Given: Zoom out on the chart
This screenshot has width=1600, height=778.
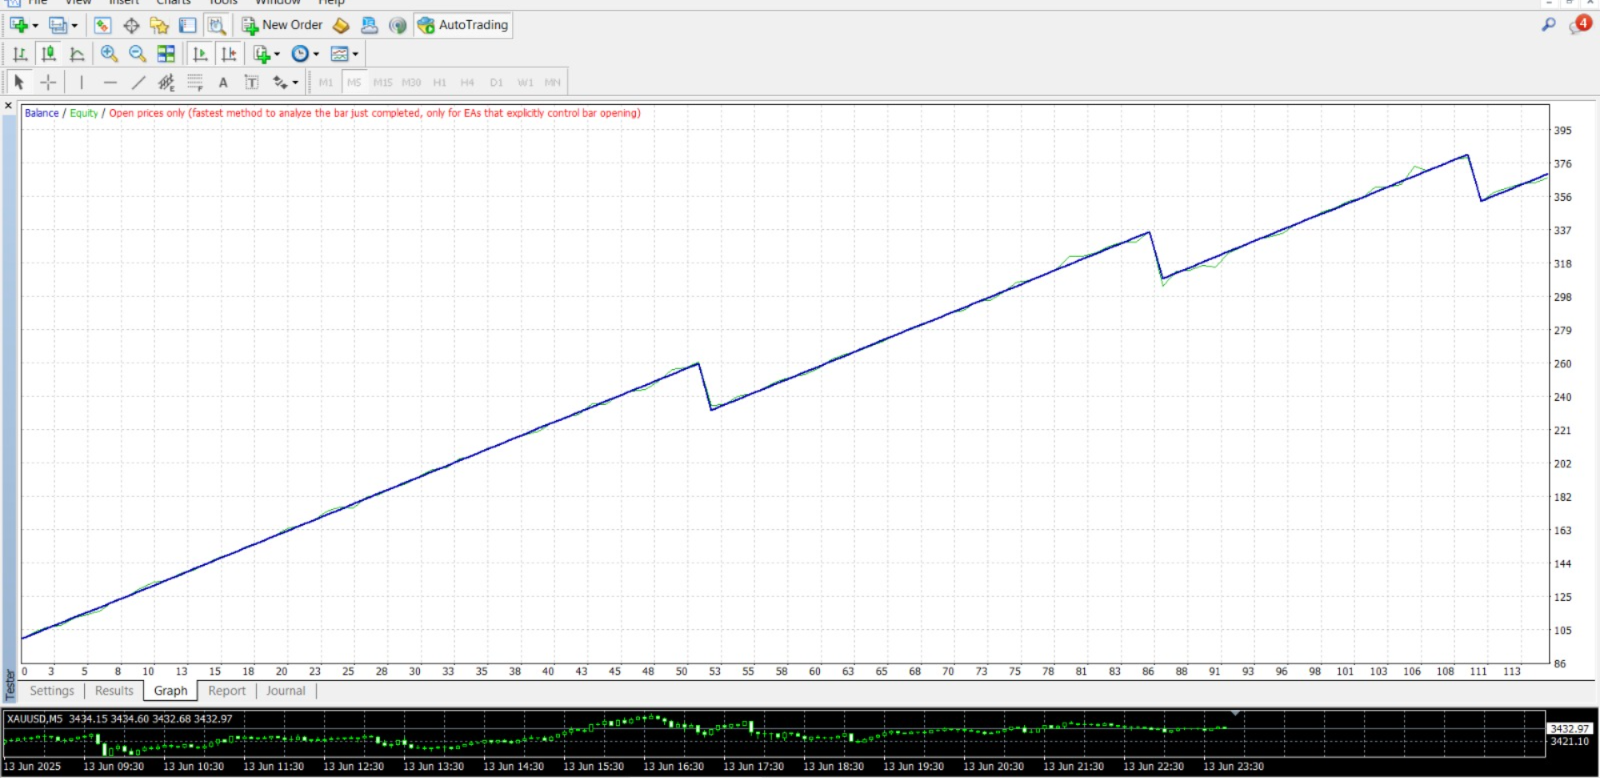Looking at the screenshot, I should click(137, 54).
